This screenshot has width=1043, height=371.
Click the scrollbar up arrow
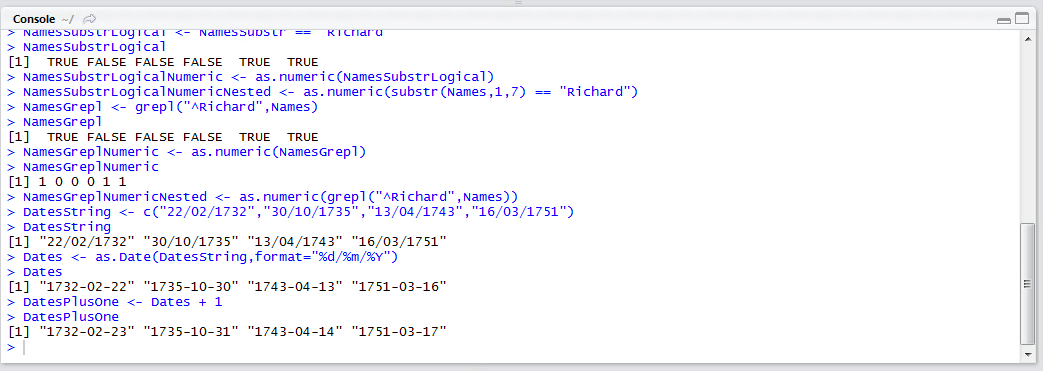(x=1028, y=37)
